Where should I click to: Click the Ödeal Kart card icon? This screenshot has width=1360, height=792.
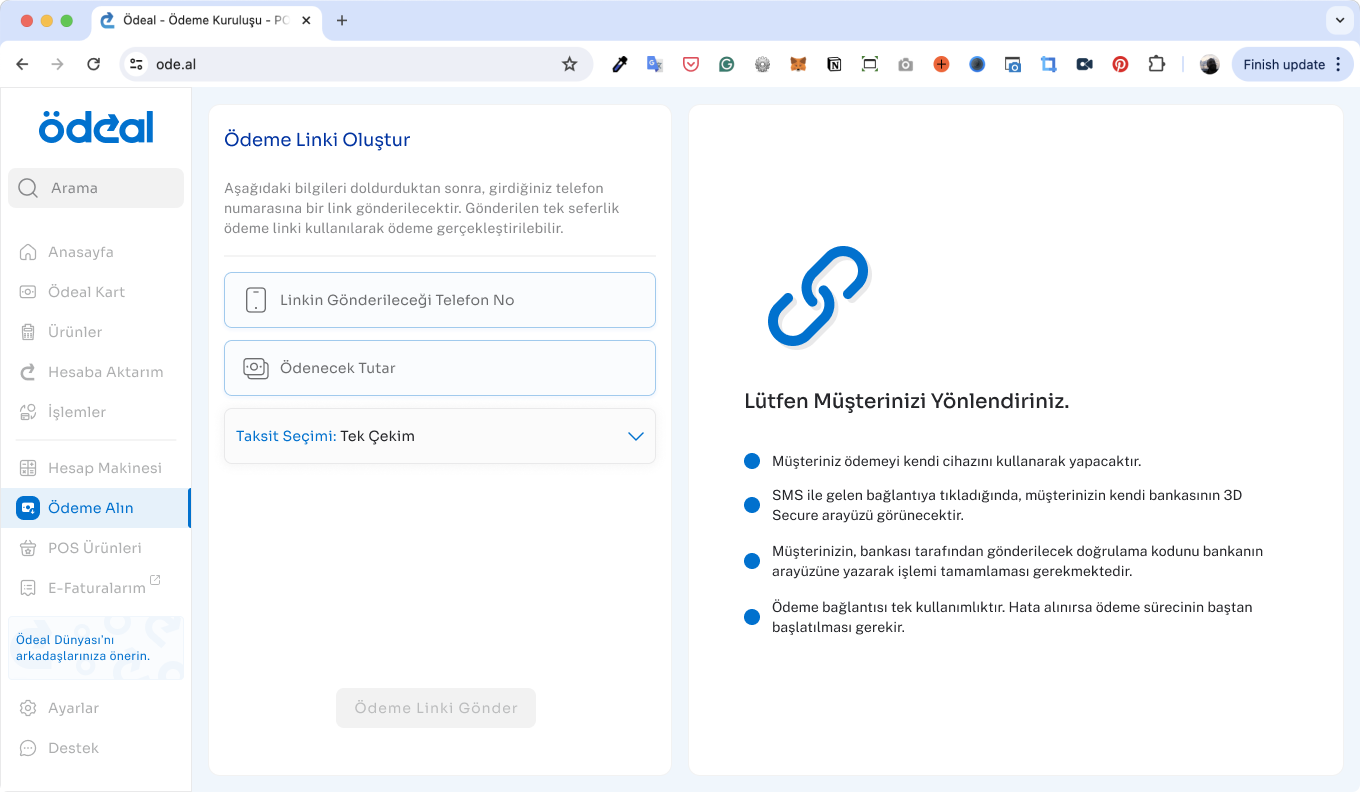pos(28,292)
